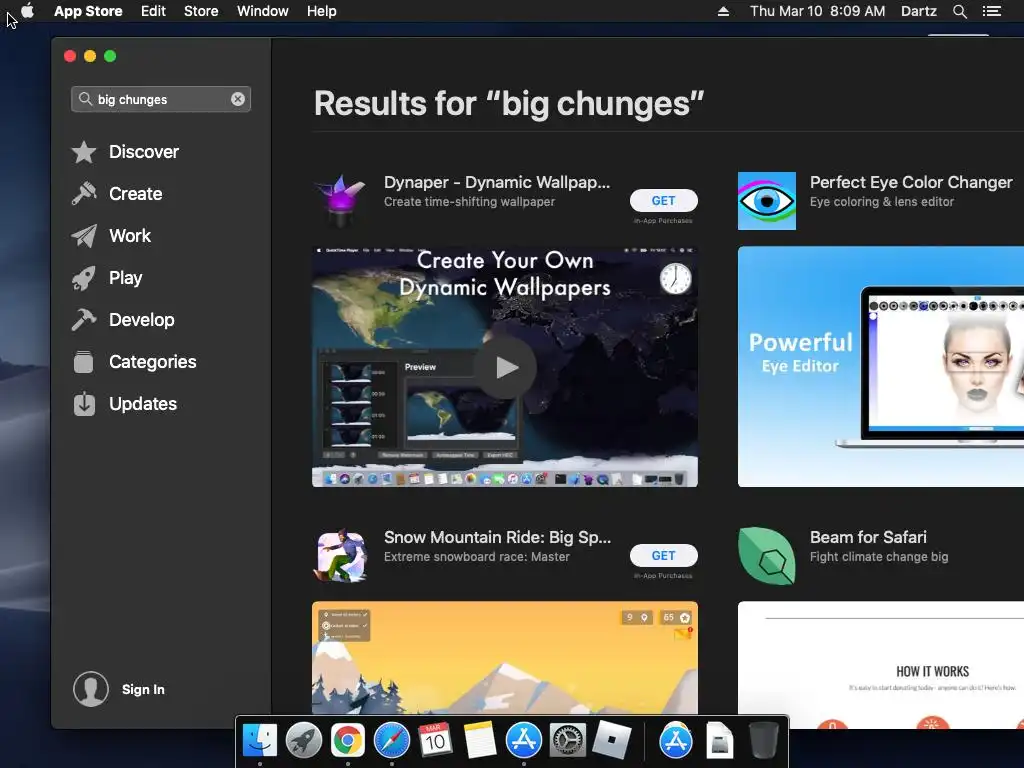Viewport: 1024px width, 768px height.
Task: Clear the search field with the X button
Action: click(238, 99)
